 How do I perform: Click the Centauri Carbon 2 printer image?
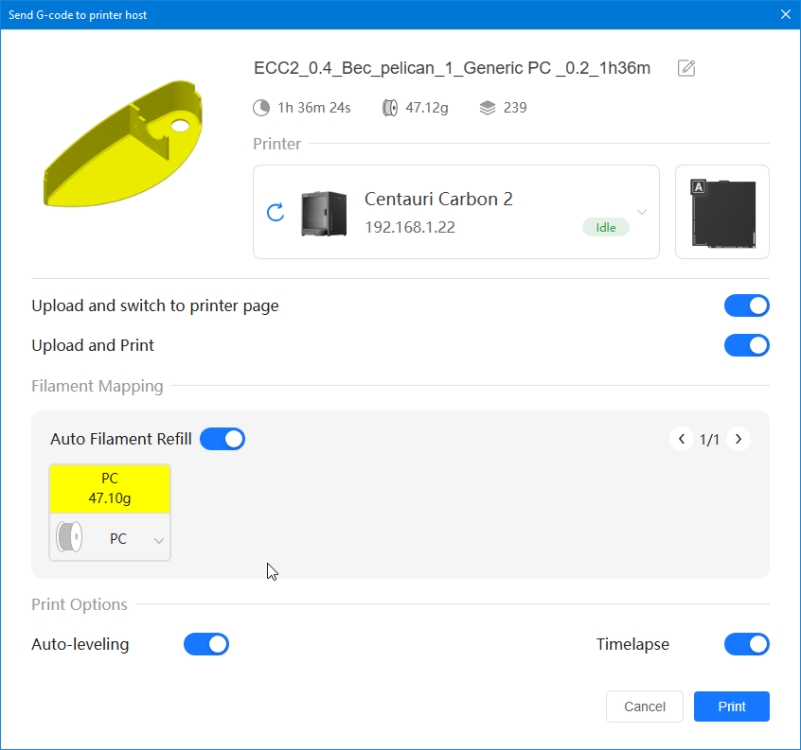[x=324, y=213]
